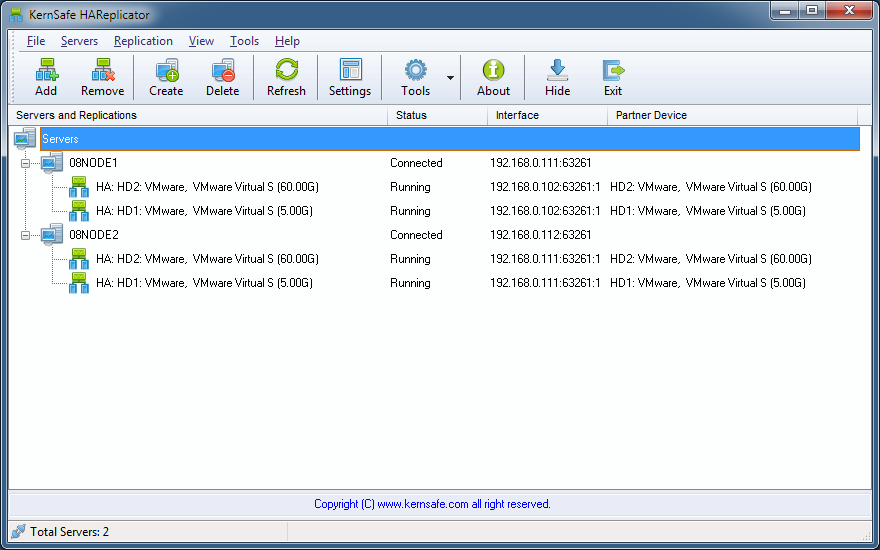Open the Tools menu in menu bar
The height and width of the screenshot is (550, 880).
point(244,41)
